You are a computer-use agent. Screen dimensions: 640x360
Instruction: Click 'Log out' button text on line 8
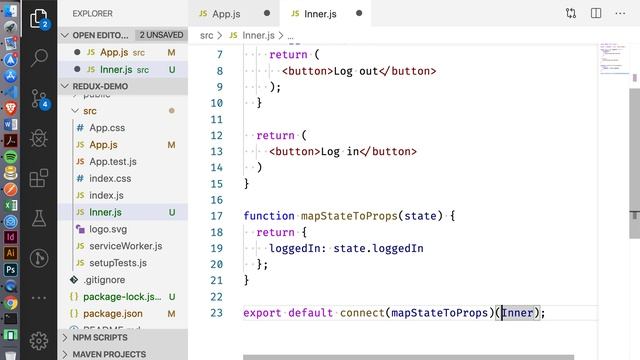[356, 71]
